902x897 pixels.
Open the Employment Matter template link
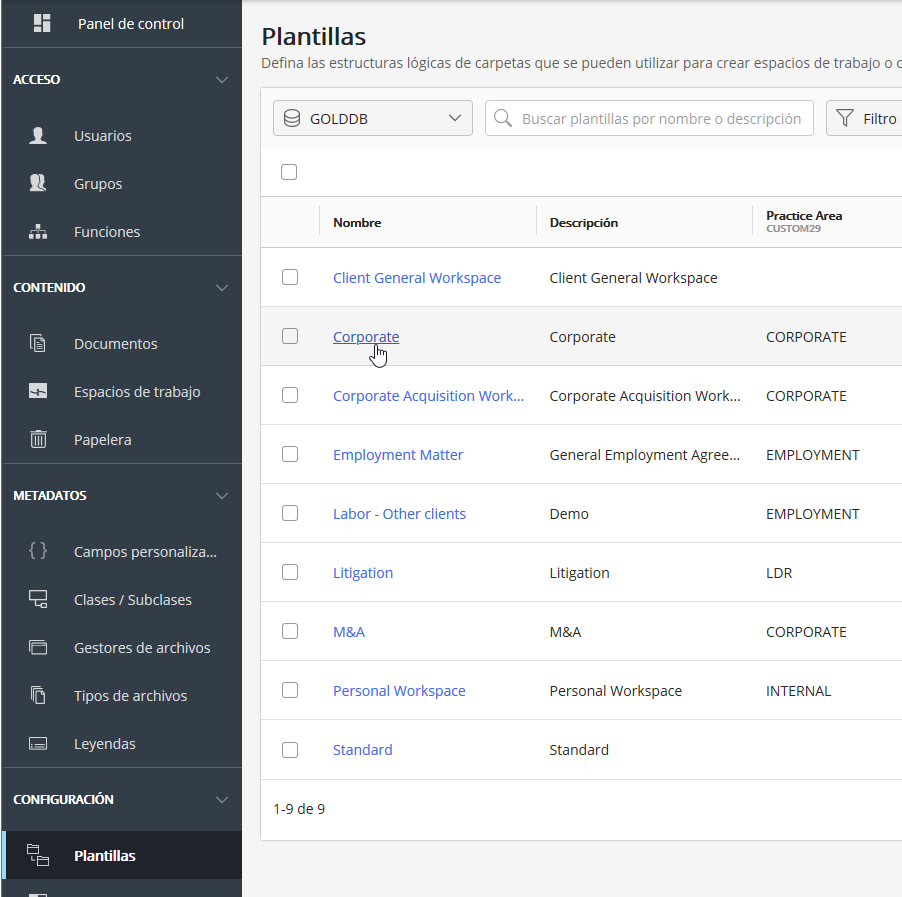tap(398, 455)
